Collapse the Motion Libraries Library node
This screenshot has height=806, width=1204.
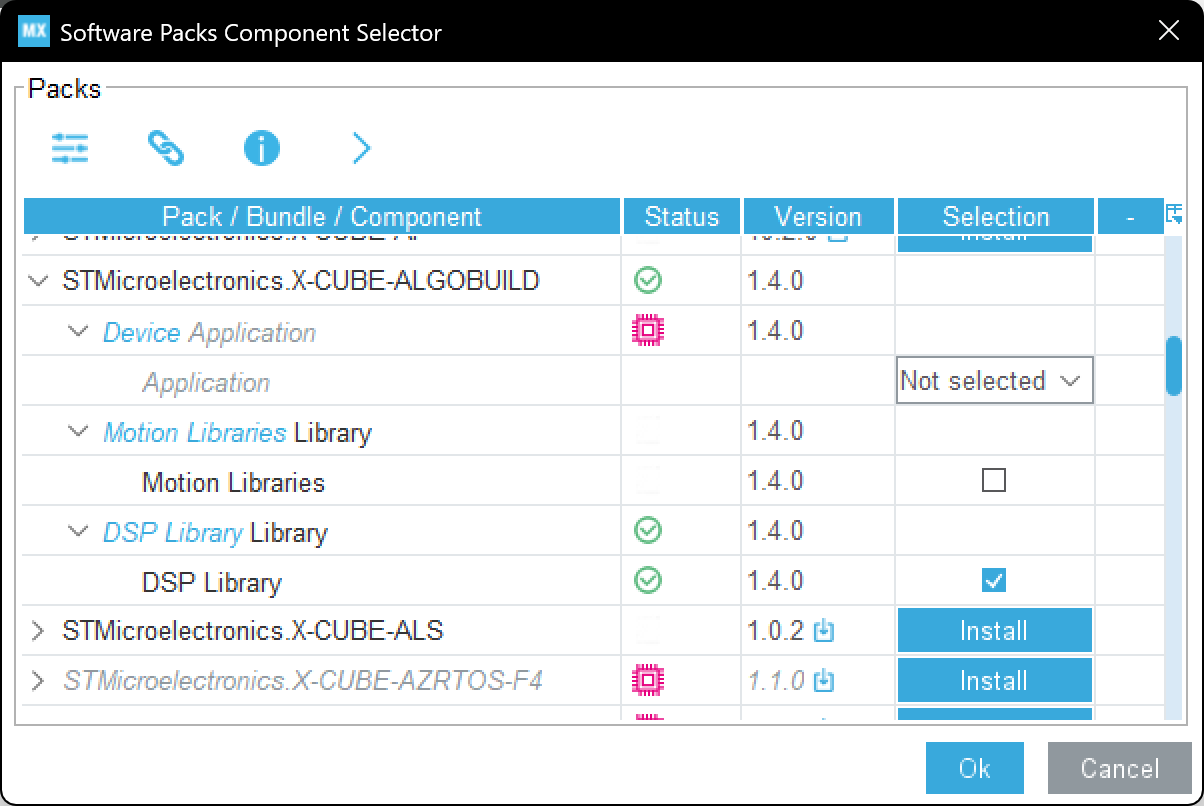click(79, 430)
